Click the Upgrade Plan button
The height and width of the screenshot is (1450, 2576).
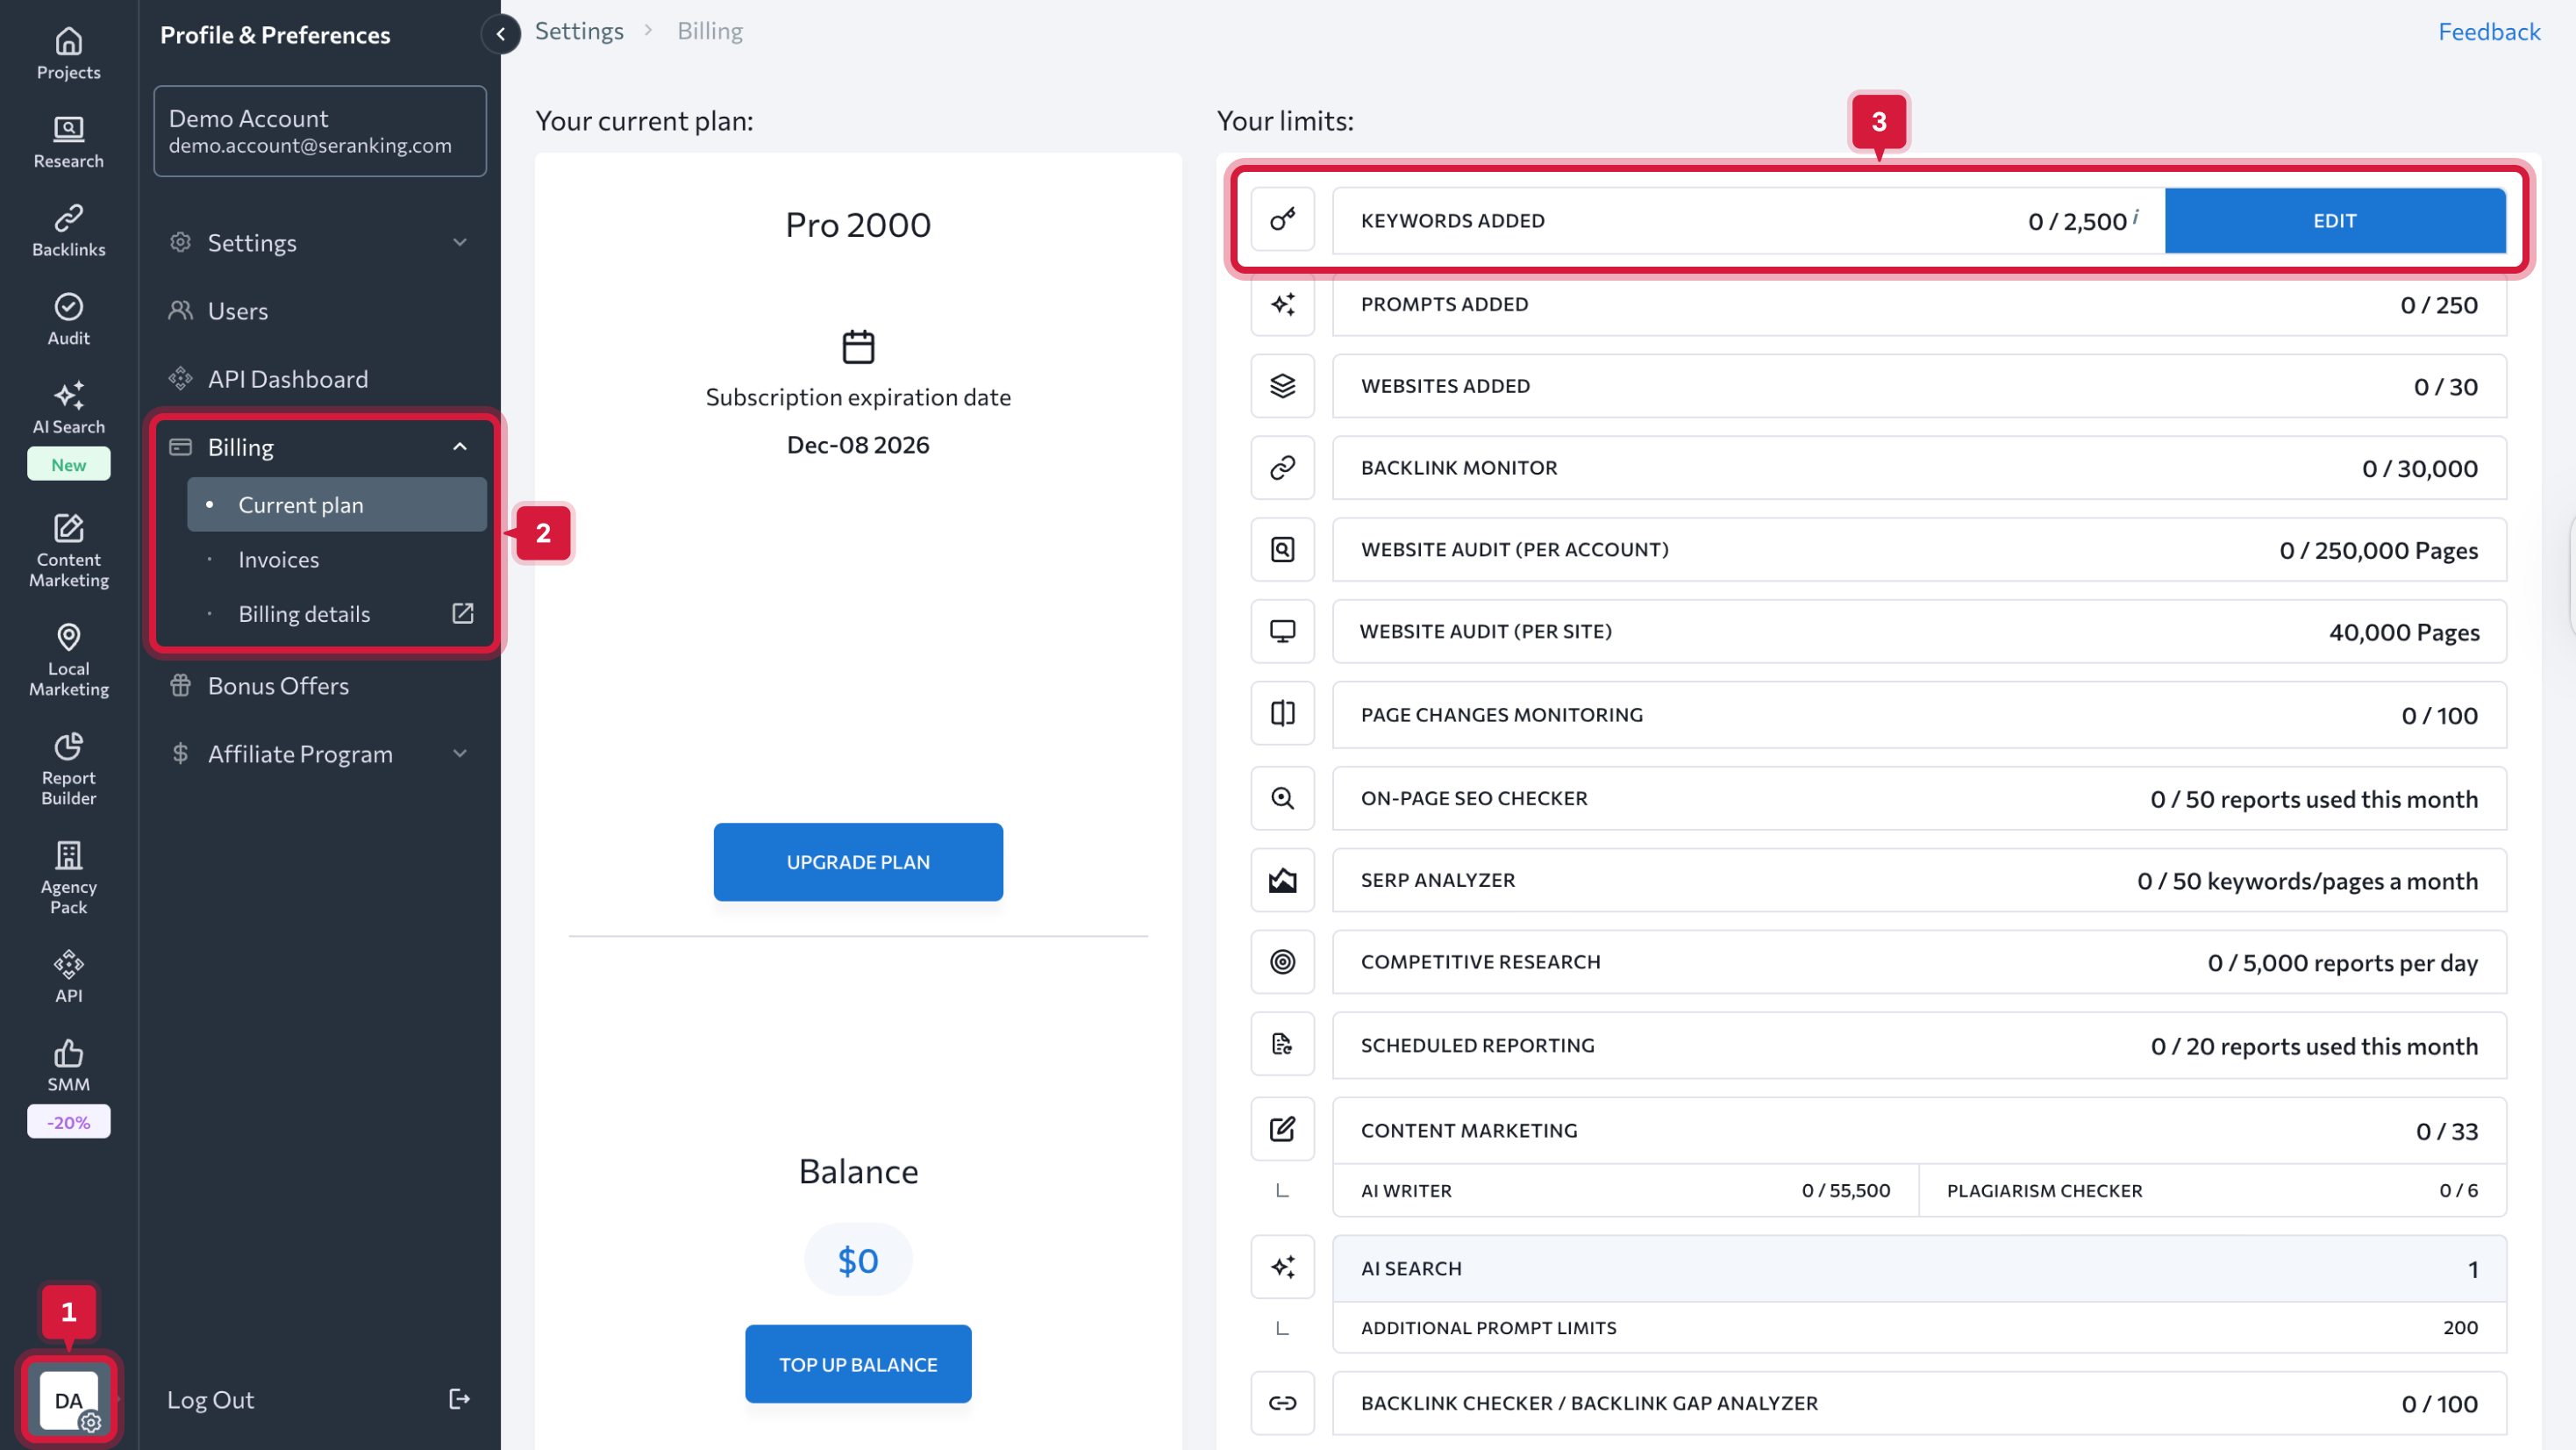(857, 862)
